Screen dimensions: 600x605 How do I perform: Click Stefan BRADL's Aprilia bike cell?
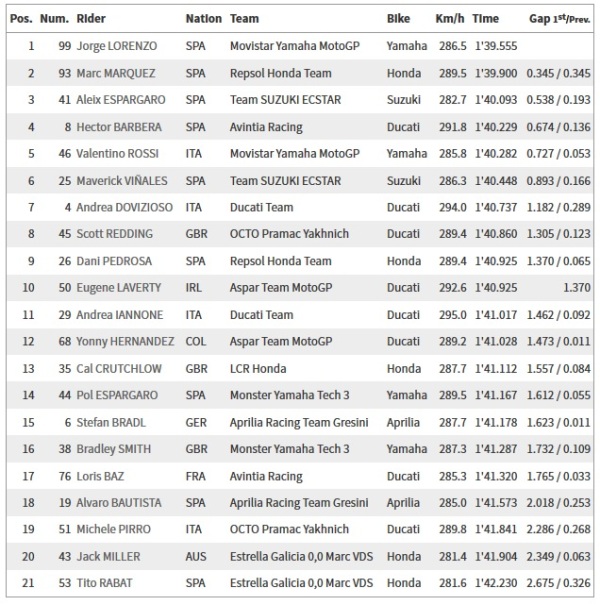[x=402, y=422]
